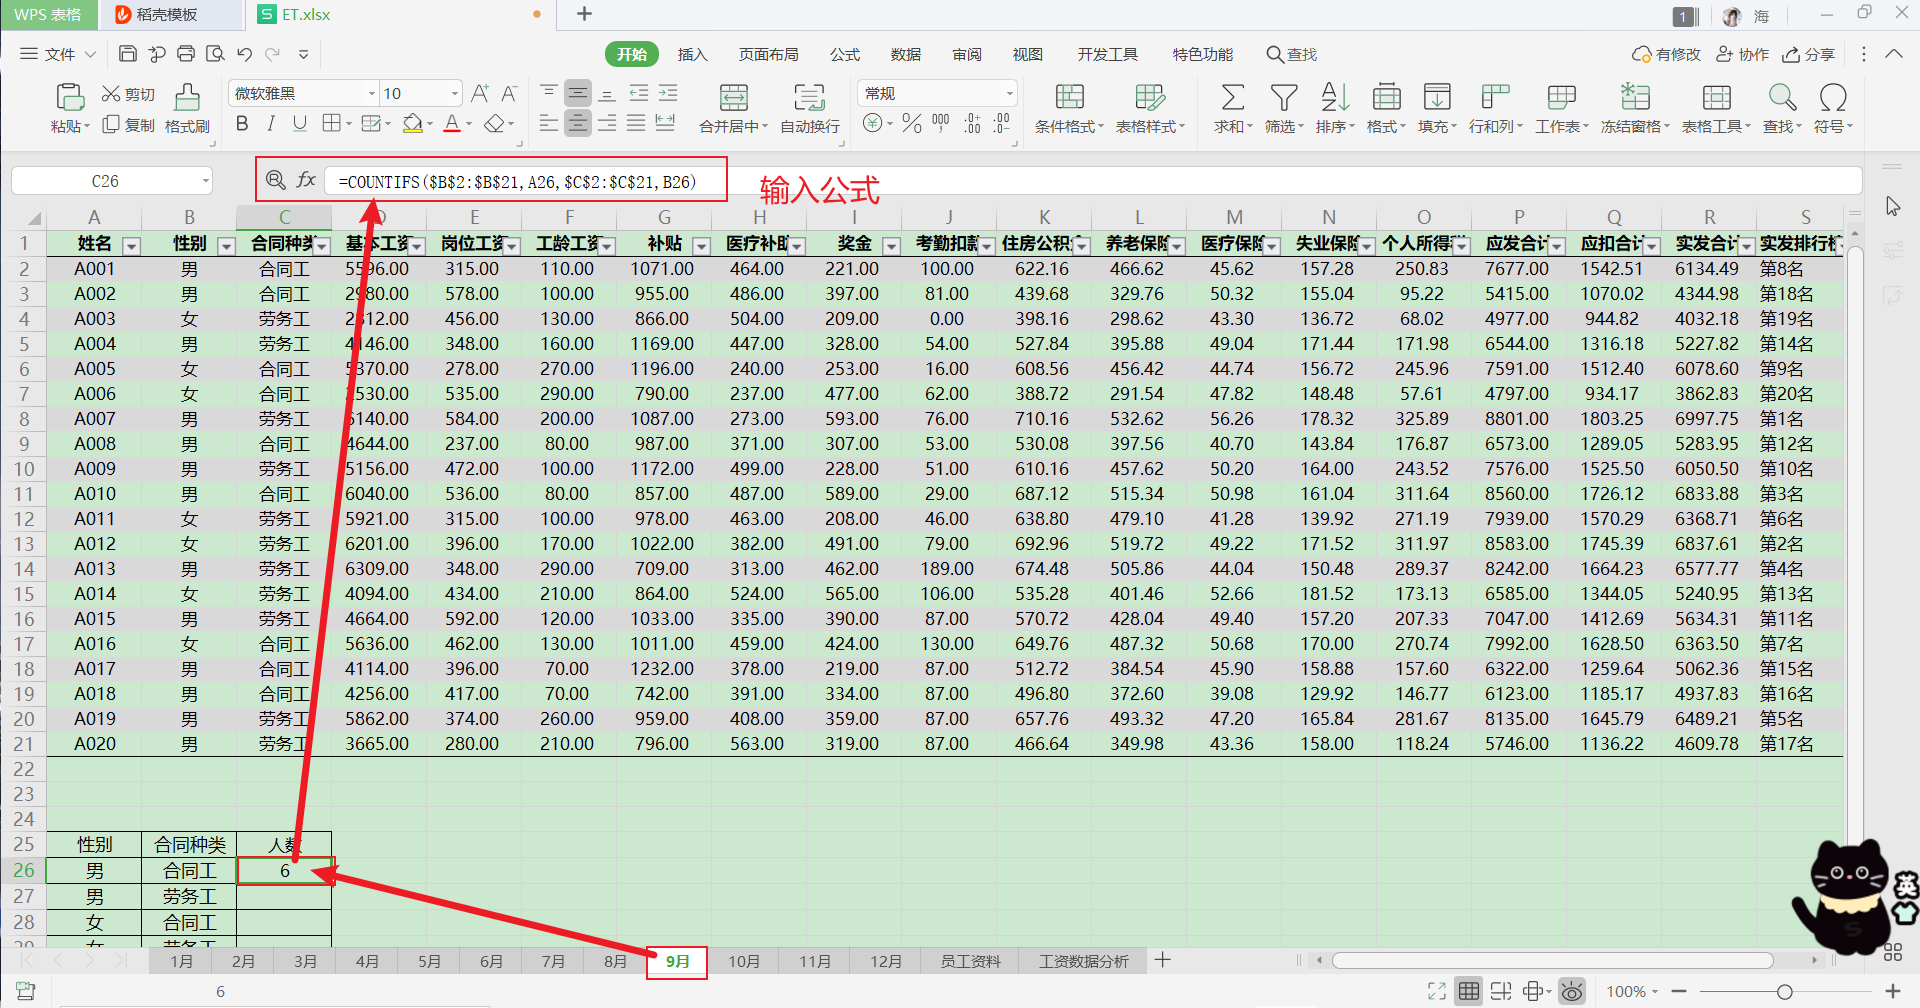This screenshot has height=1008, width=1920.
Task: Toggle Italic formatting
Action: tap(271, 123)
